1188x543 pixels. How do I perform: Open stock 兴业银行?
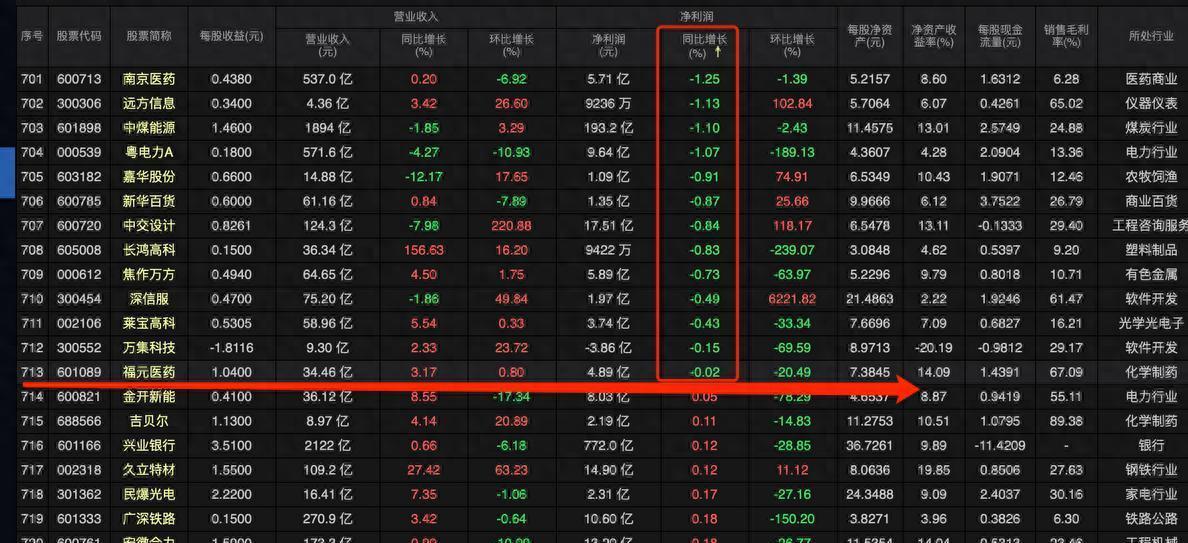coord(148,445)
